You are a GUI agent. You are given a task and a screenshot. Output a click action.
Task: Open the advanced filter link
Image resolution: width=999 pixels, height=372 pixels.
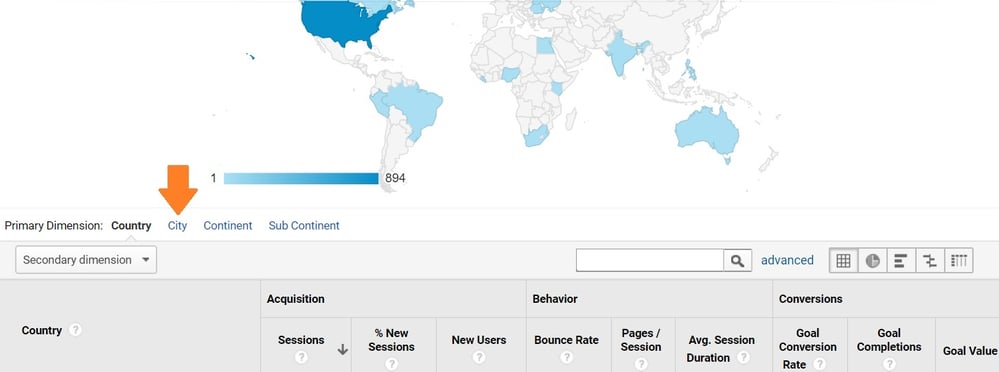tap(787, 260)
